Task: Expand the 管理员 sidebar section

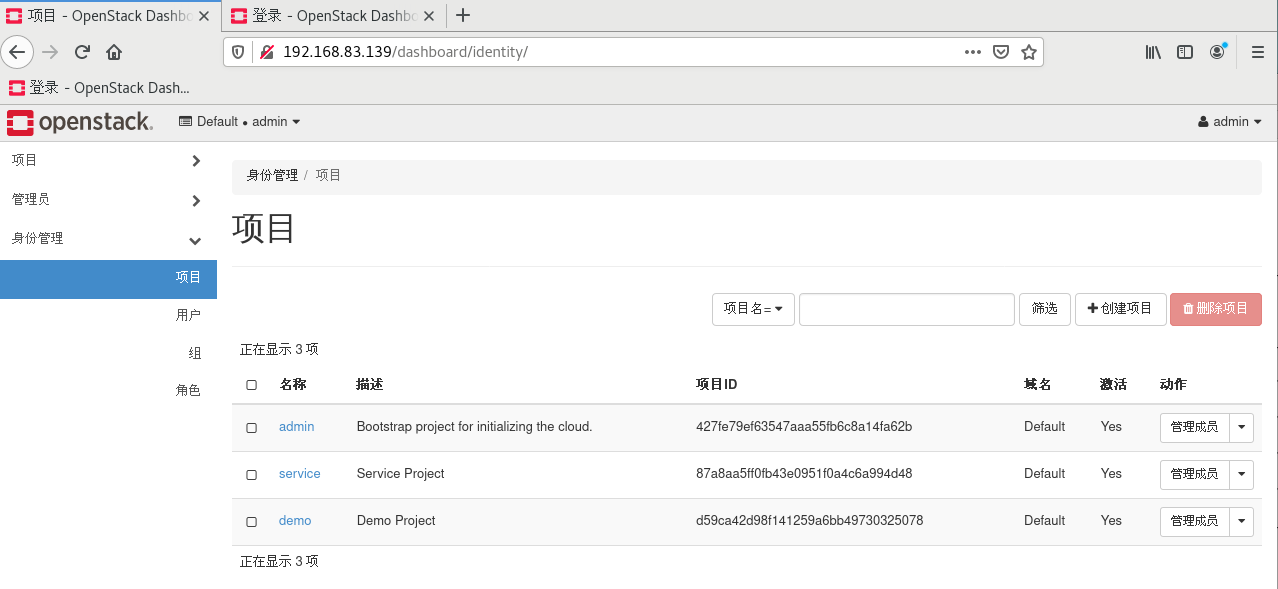Action: point(108,200)
